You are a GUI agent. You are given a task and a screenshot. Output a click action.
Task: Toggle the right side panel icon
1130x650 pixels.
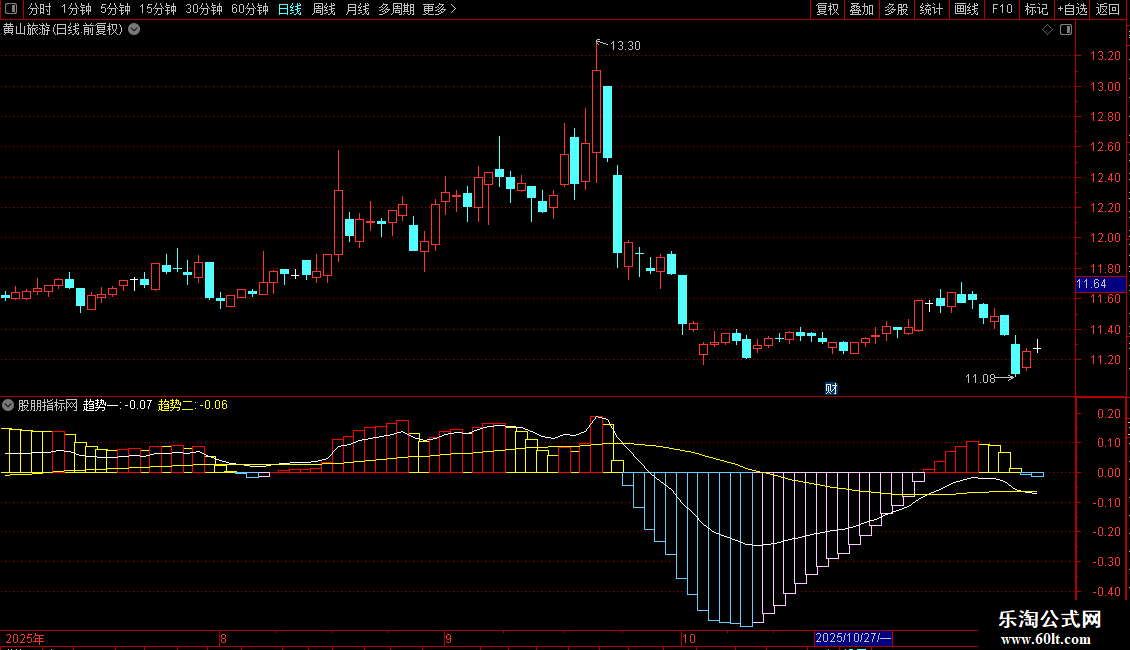[1066, 30]
